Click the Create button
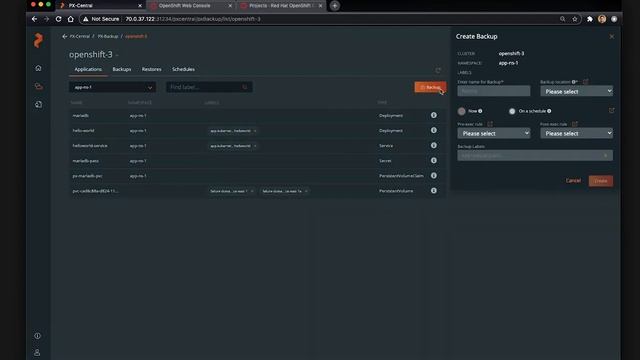 point(600,181)
